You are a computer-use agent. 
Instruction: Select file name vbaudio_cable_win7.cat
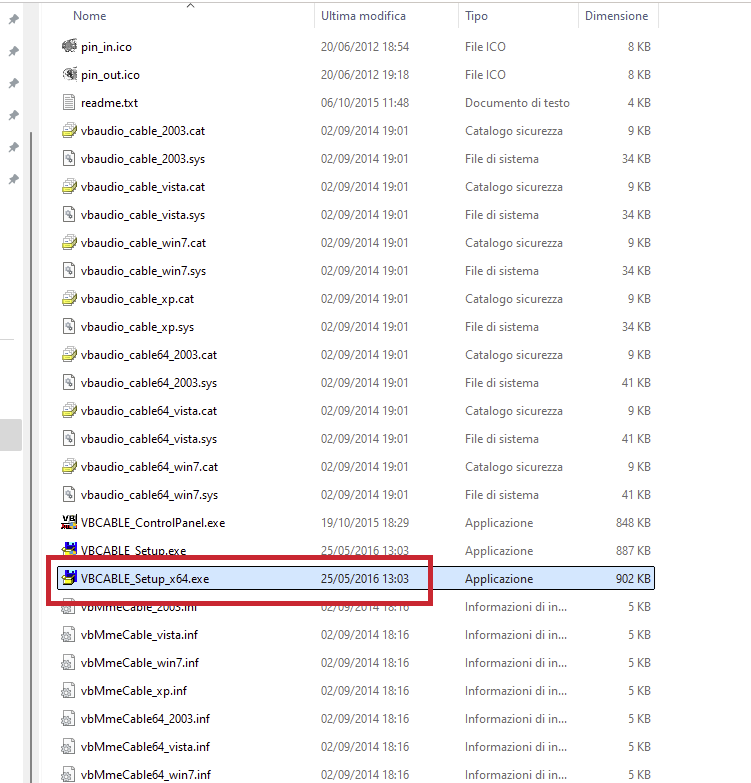pos(143,243)
